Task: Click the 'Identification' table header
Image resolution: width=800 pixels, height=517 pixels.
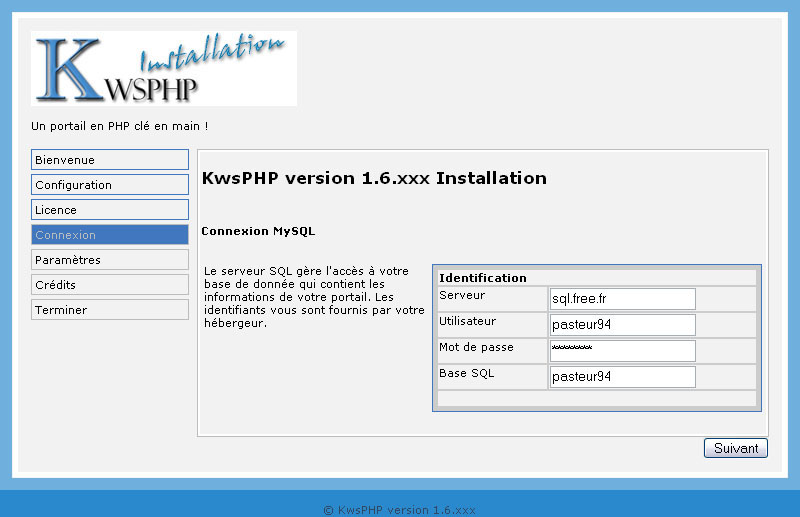Action: point(483,278)
